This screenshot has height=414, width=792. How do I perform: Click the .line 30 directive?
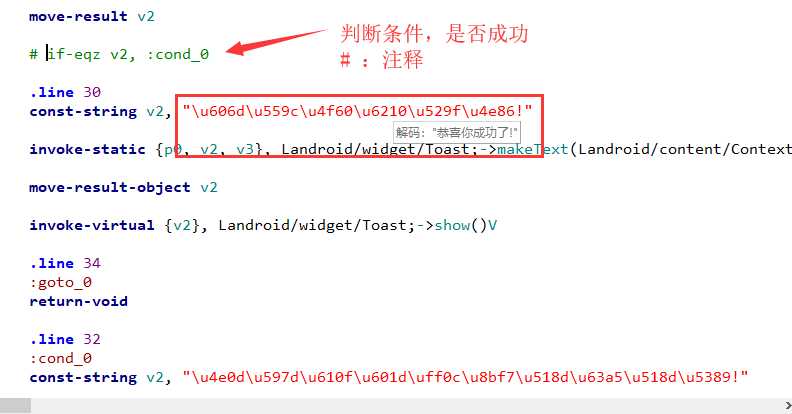point(65,92)
